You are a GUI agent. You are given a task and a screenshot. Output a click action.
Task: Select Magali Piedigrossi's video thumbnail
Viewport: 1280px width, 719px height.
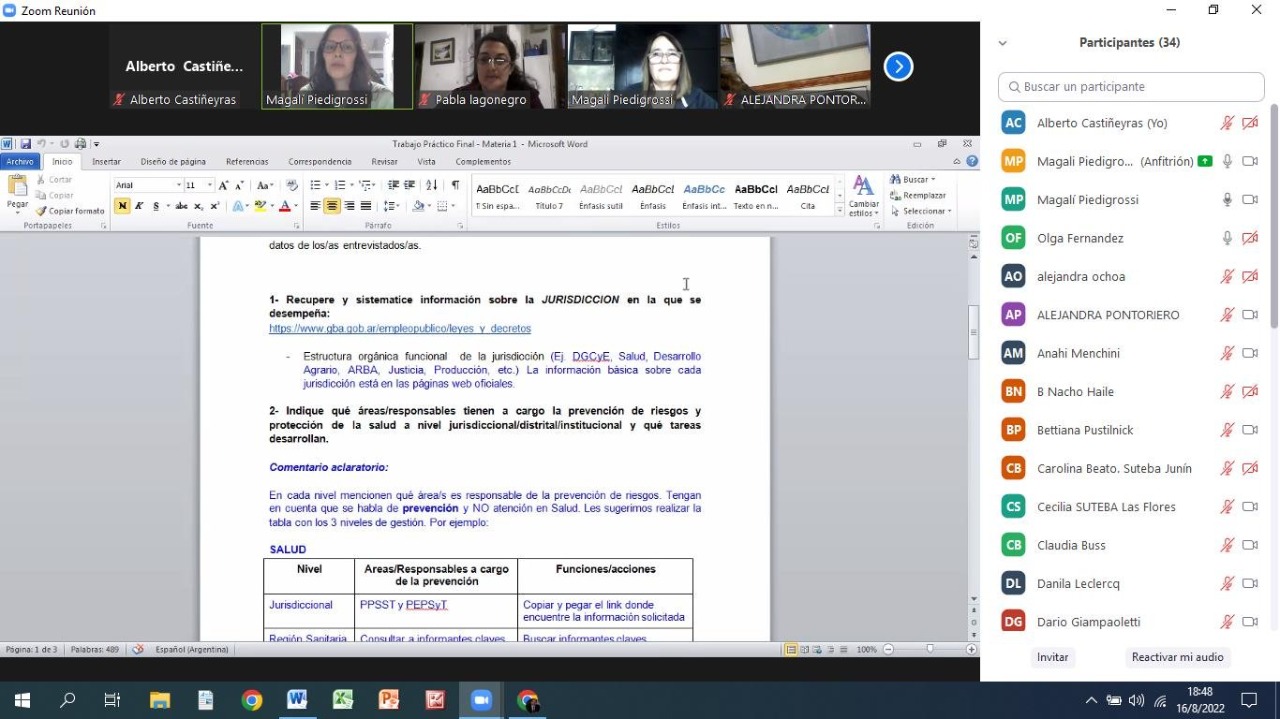tap(337, 66)
